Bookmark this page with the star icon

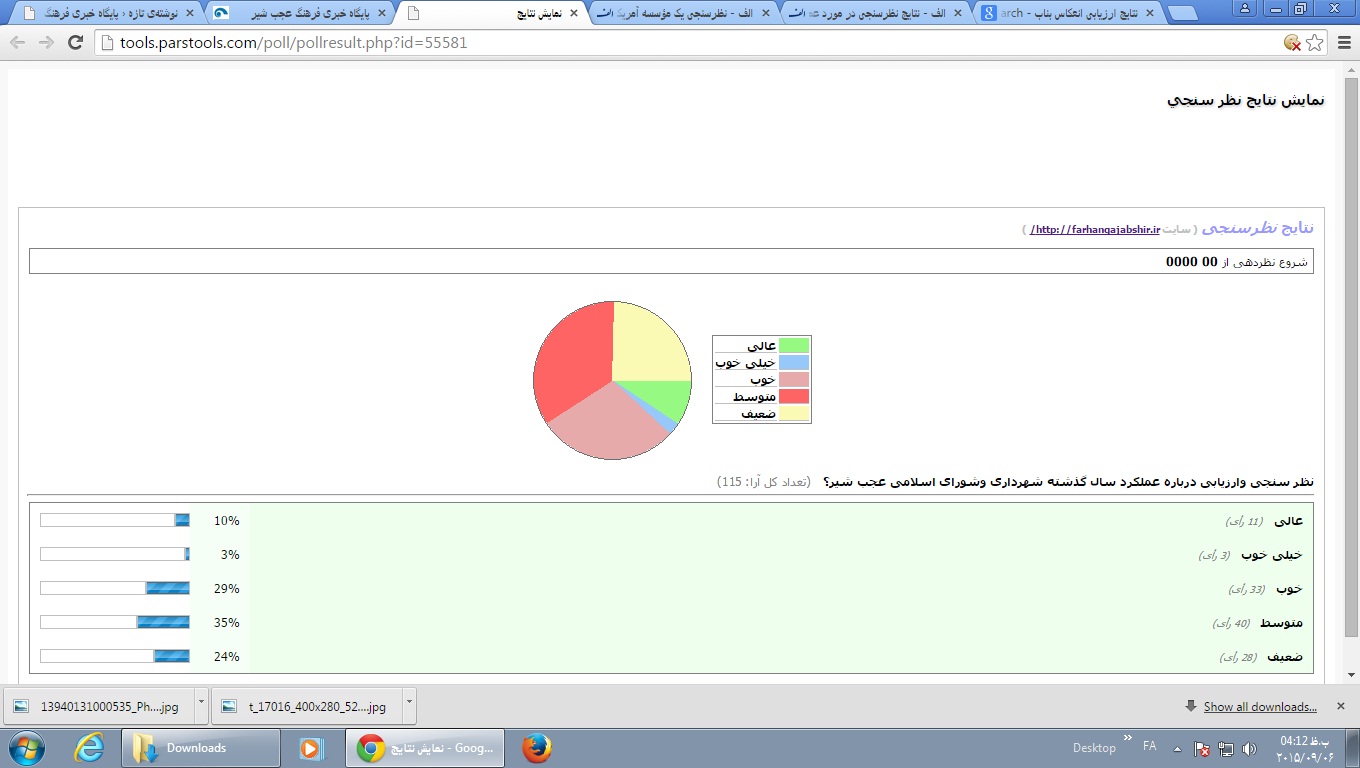[x=1314, y=43]
